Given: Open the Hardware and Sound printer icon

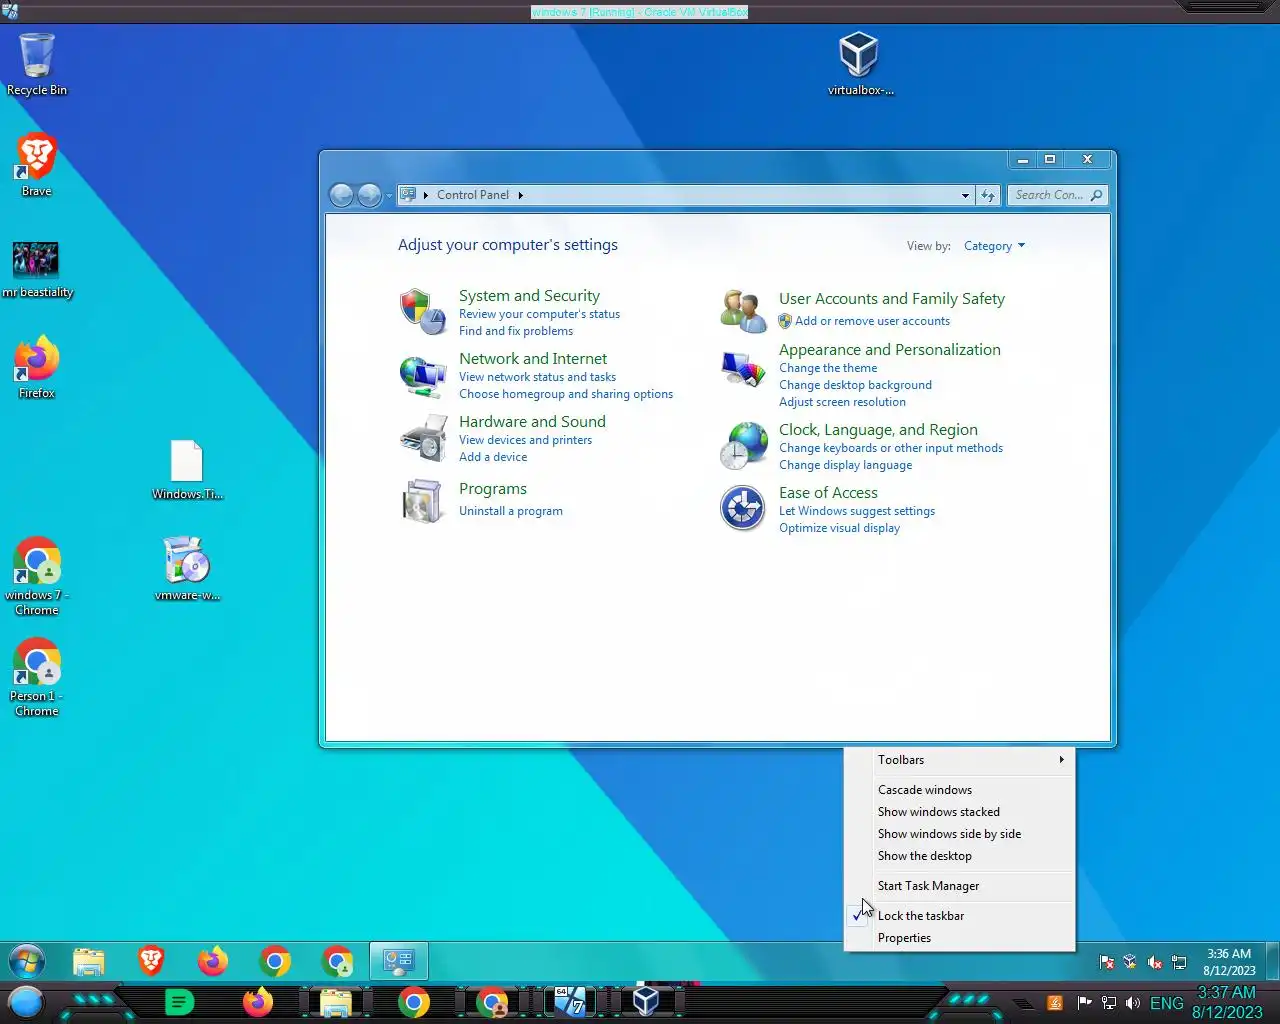Looking at the screenshot, I should pos(423,437).
